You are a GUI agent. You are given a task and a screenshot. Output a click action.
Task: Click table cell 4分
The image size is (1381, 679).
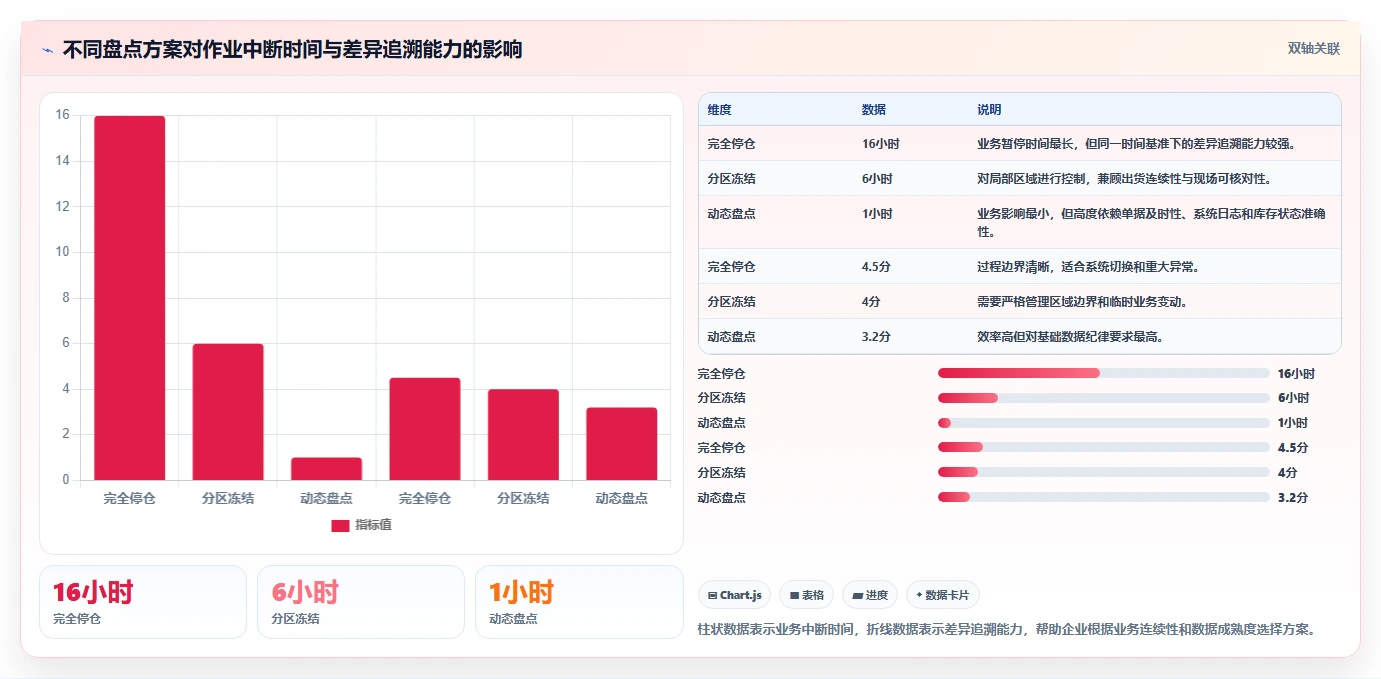(872, 302)
